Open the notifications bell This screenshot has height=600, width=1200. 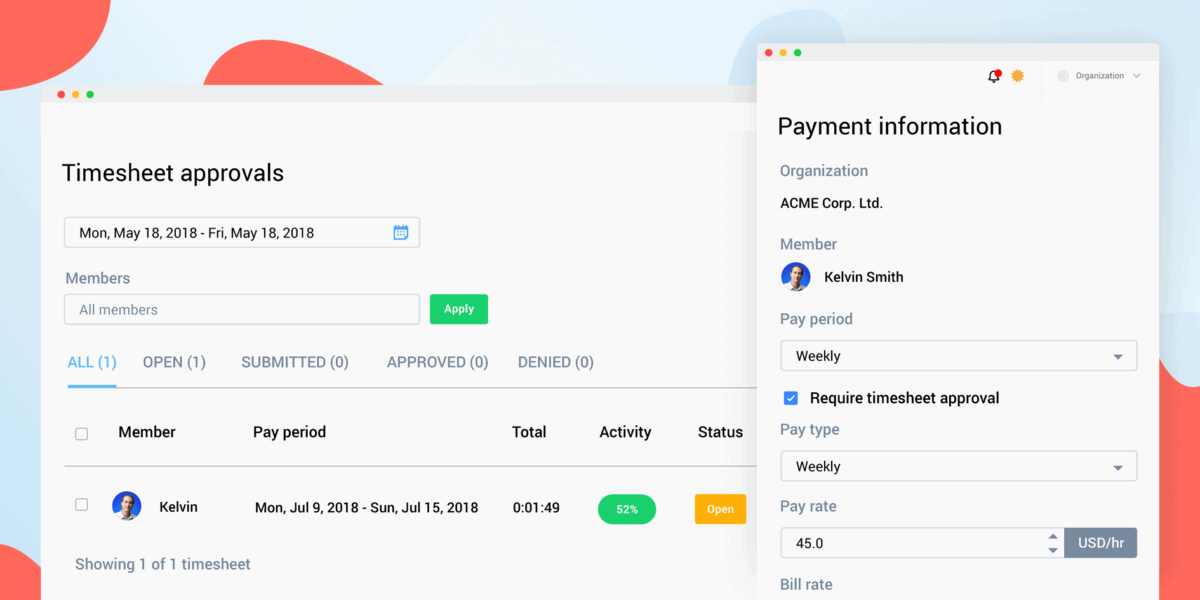click(x=993, y=75)
